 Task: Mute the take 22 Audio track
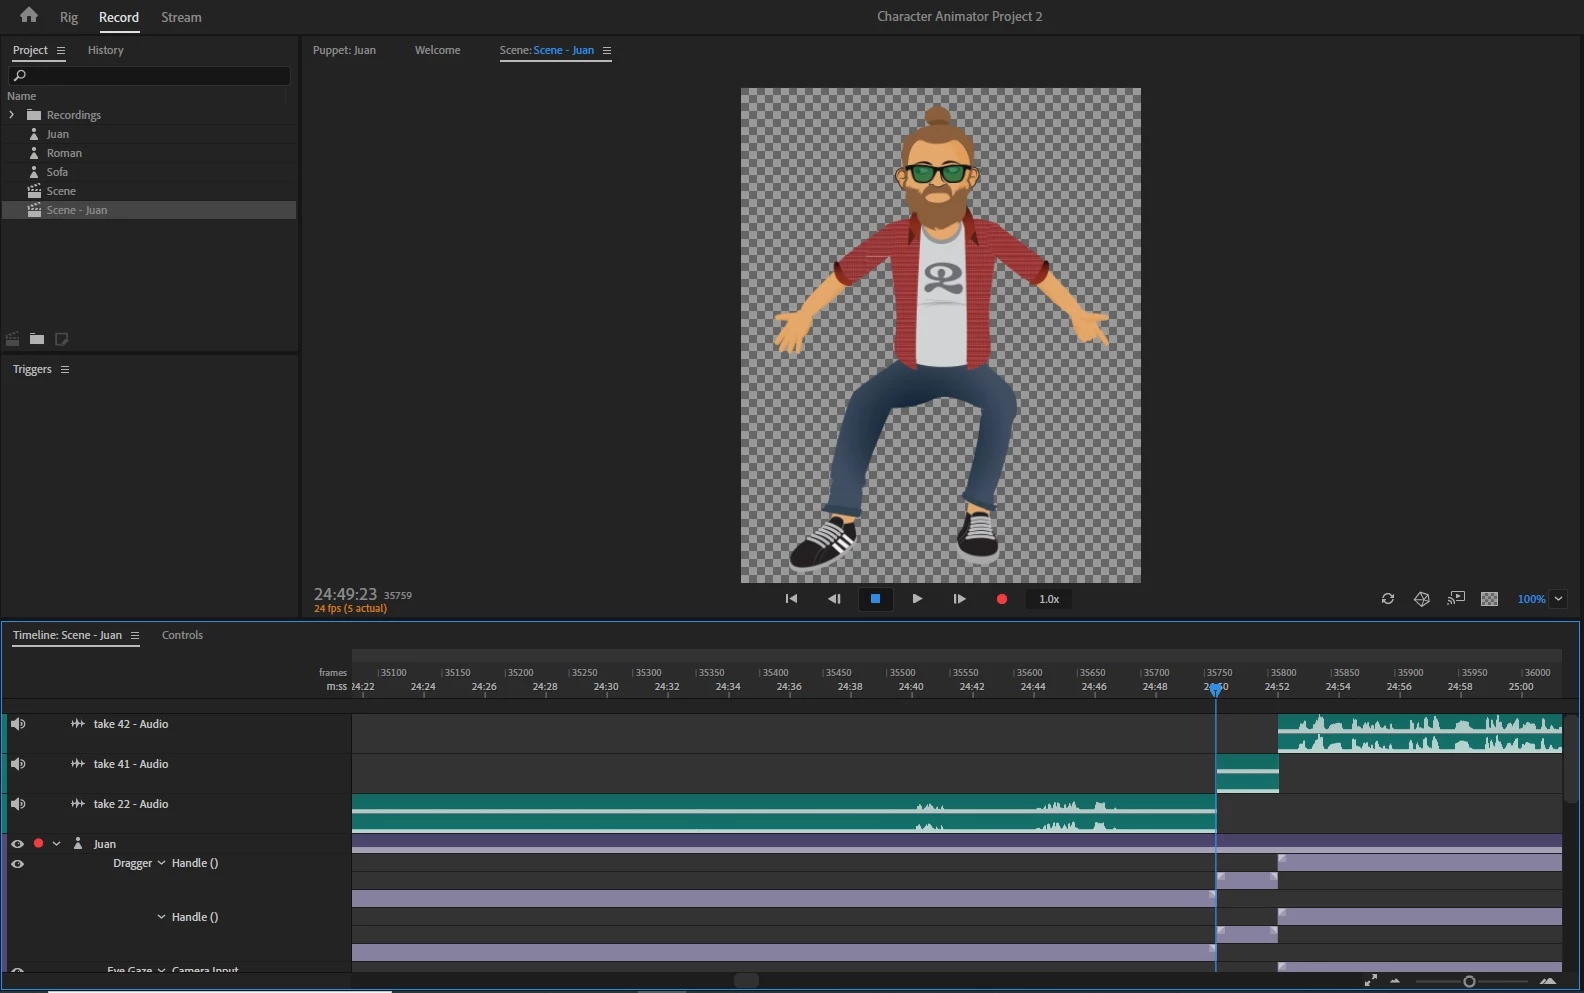18,804
